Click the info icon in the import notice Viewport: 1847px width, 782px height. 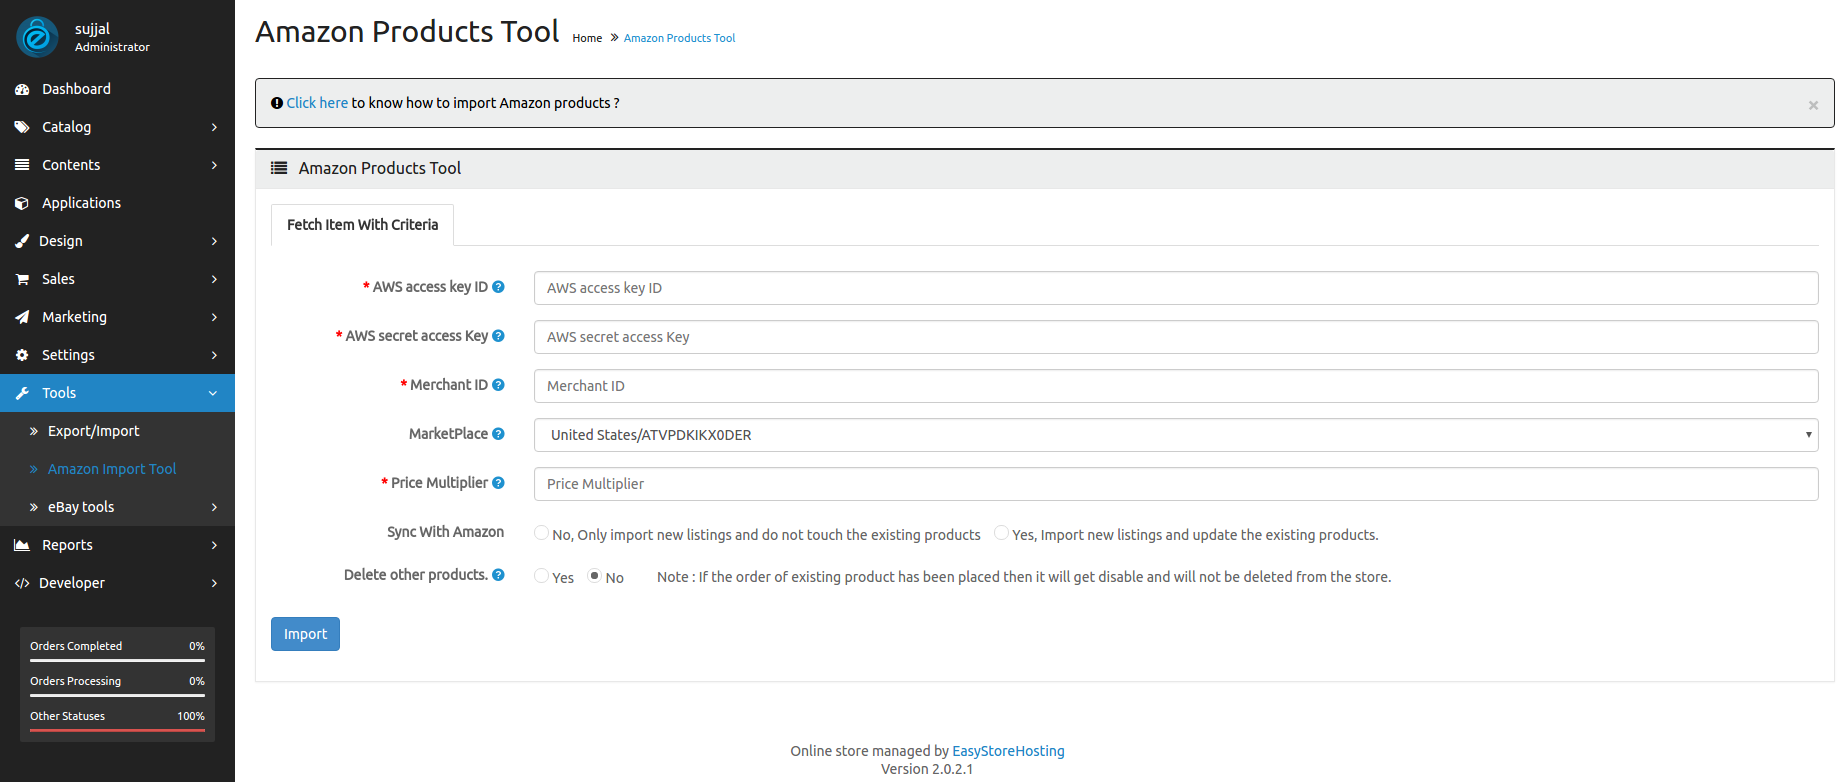277,103
